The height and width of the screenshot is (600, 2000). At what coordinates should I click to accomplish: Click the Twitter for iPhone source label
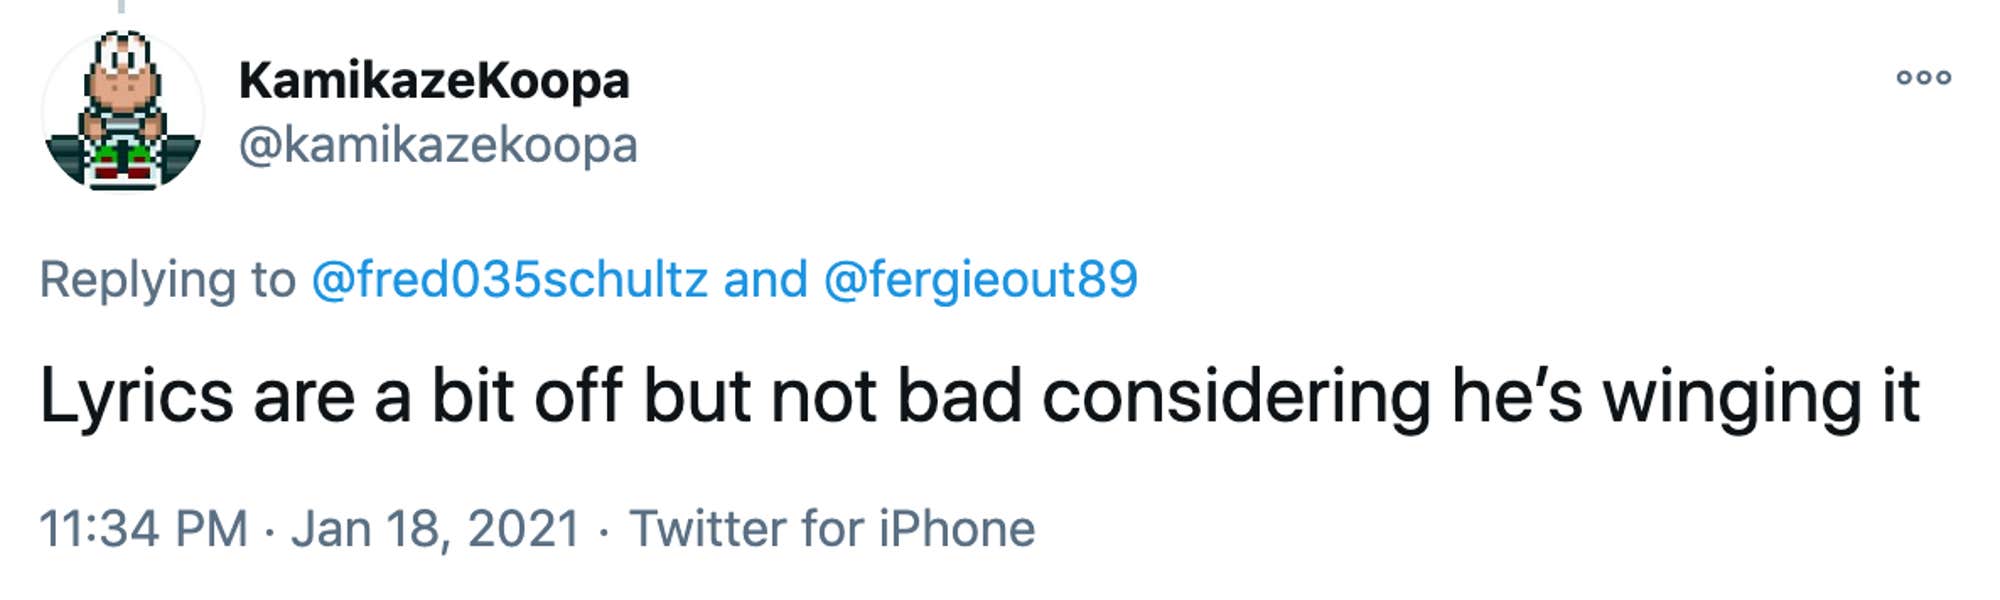[x=831, y=528]
